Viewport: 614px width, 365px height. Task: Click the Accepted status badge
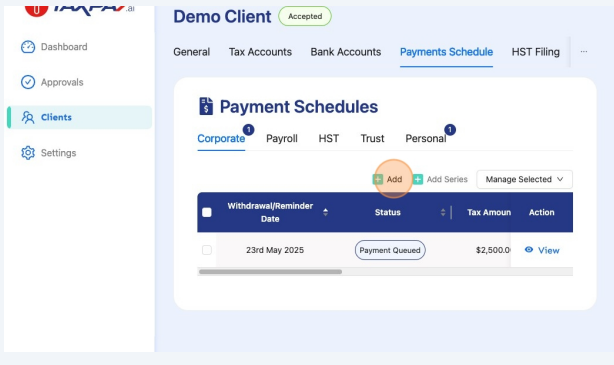(x=305, y=16)
